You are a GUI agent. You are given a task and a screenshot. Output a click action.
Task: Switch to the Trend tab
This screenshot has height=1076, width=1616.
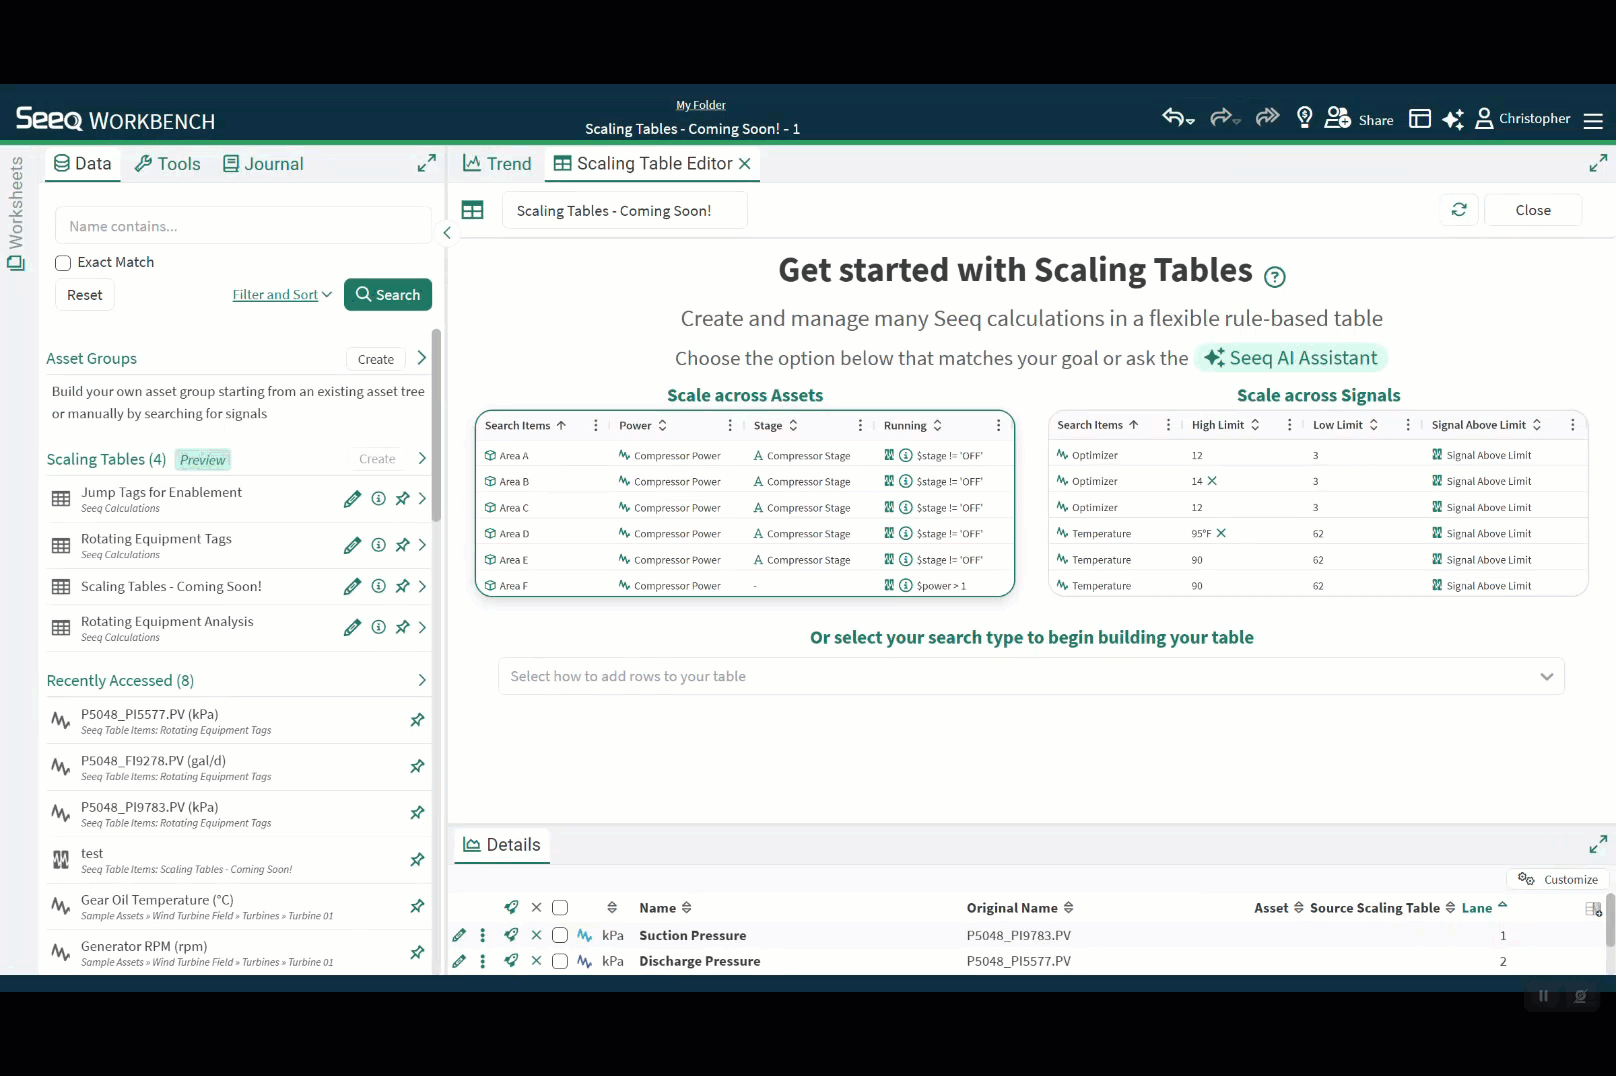(497, 163)
